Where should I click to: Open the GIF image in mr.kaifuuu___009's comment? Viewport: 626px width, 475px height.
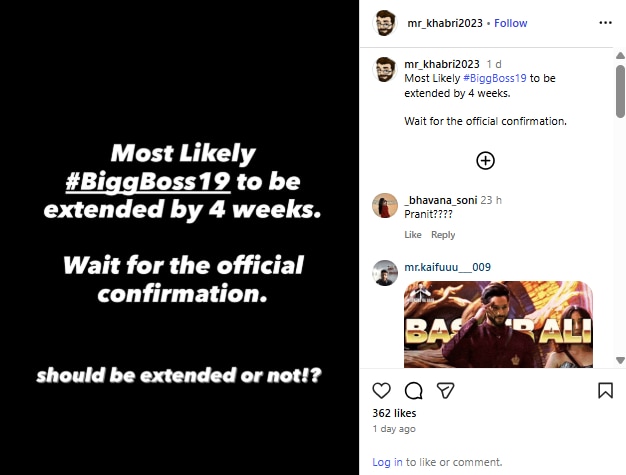[x=498, y=325]
